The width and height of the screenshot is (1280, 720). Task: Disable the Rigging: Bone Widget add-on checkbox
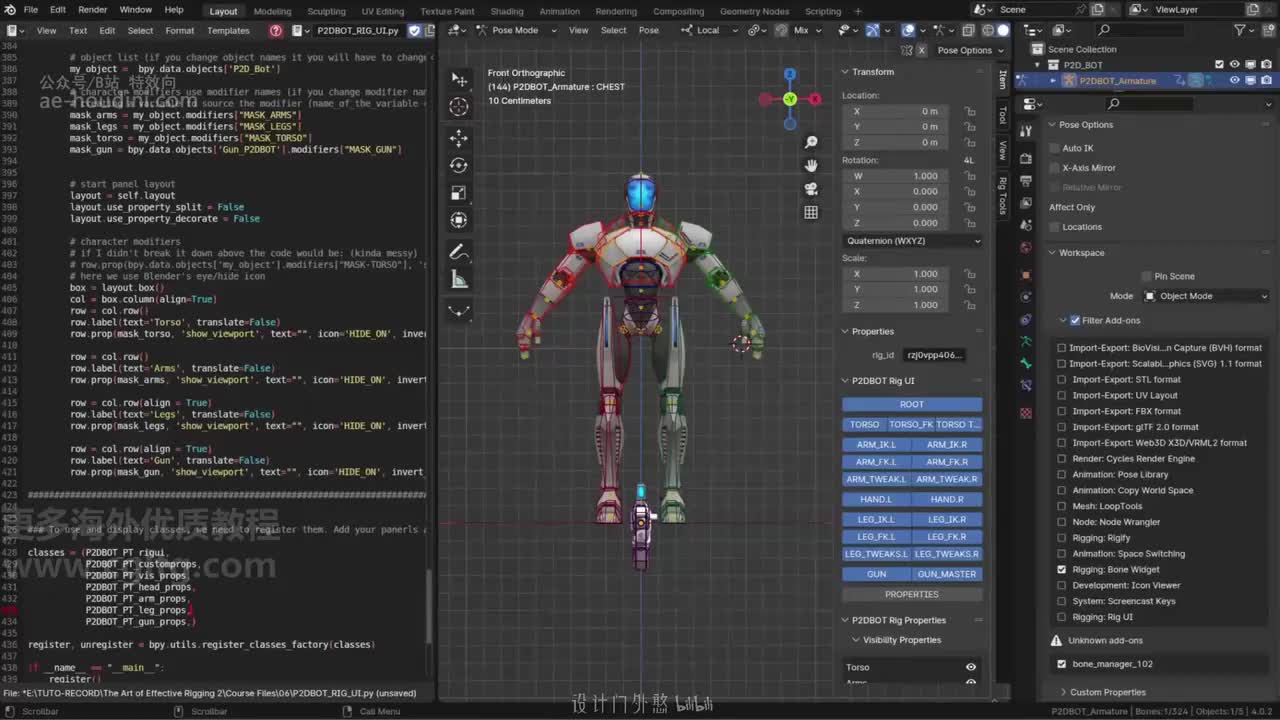tap(1062, 569)
